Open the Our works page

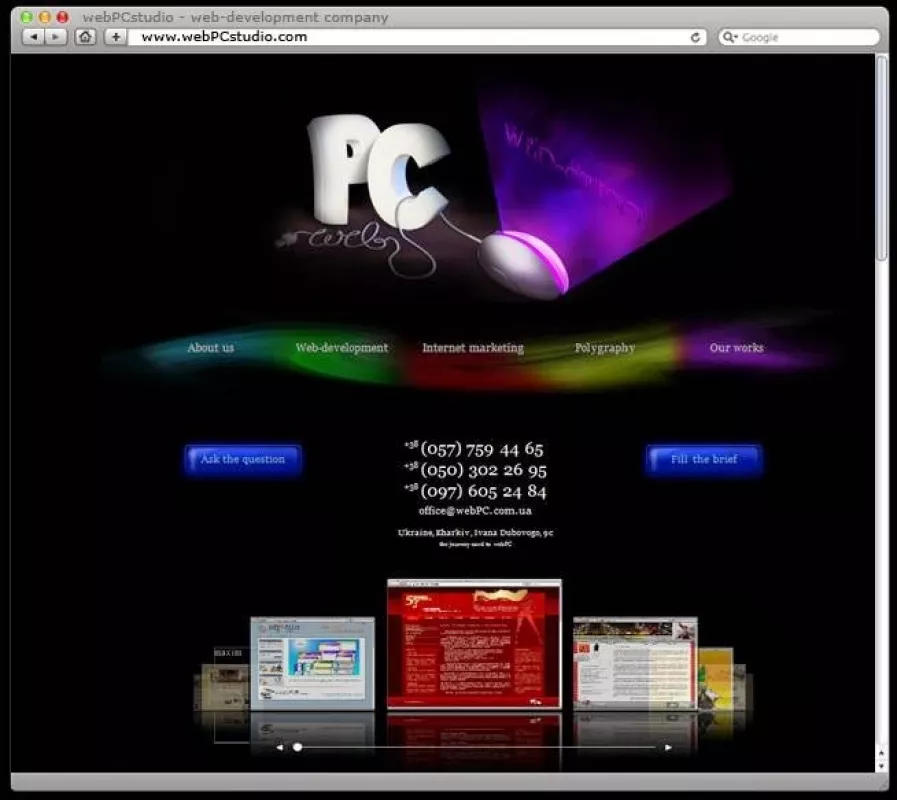pyautogui.click(x=736, y=348)
